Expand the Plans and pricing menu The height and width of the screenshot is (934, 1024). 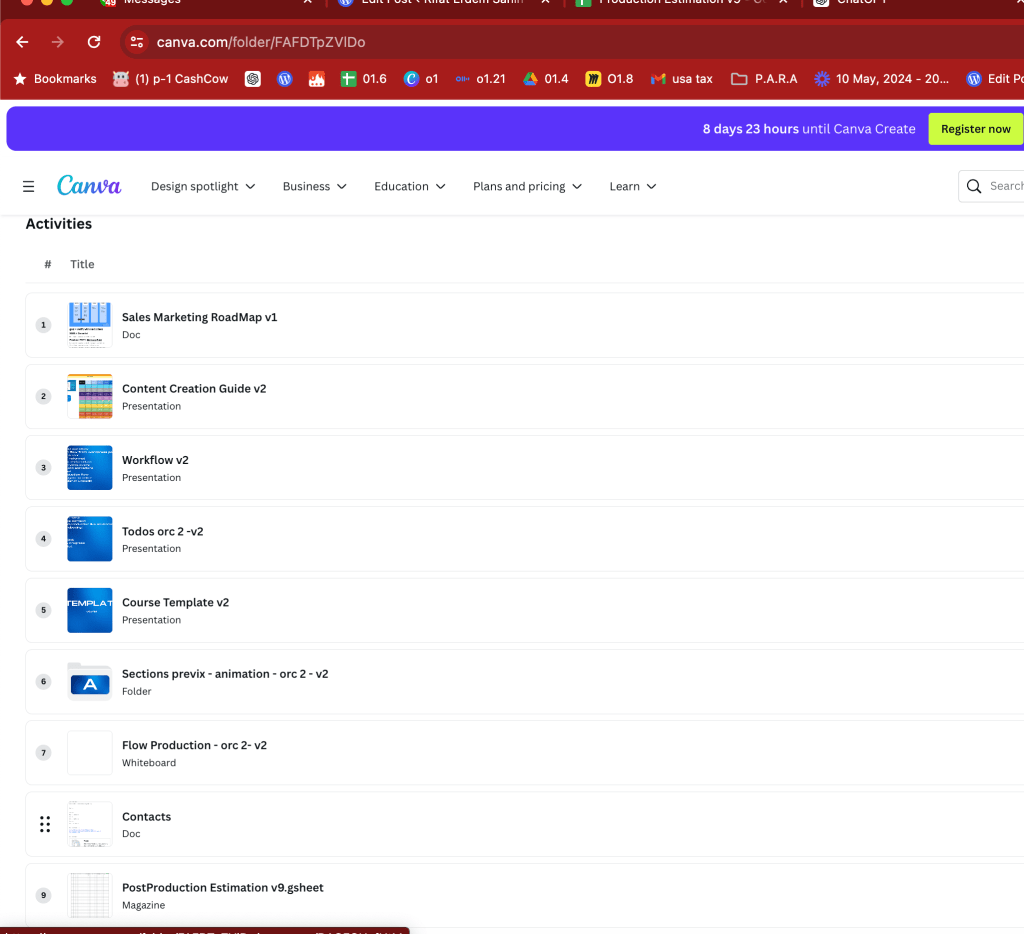click(528, 186)
